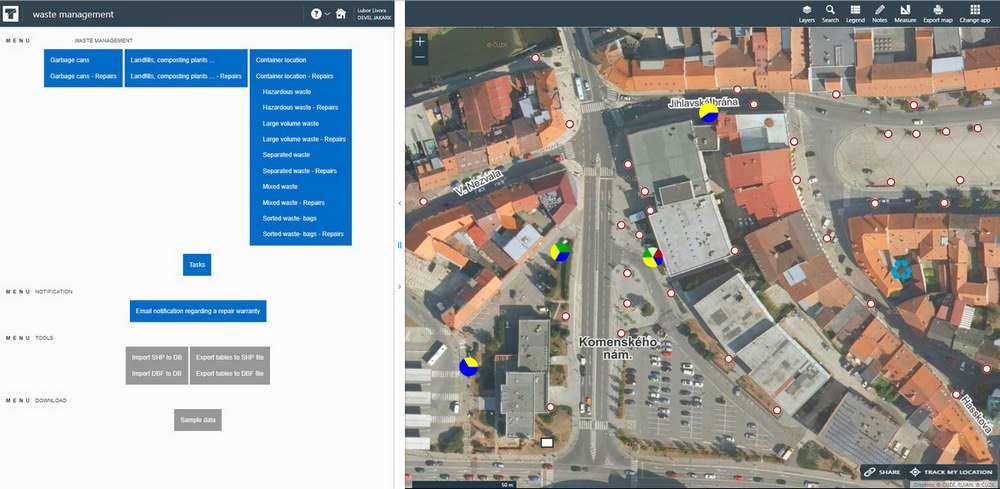Click the Export map printer icon
Viewport: 1000px width, 489px height.
click(938, 13)
